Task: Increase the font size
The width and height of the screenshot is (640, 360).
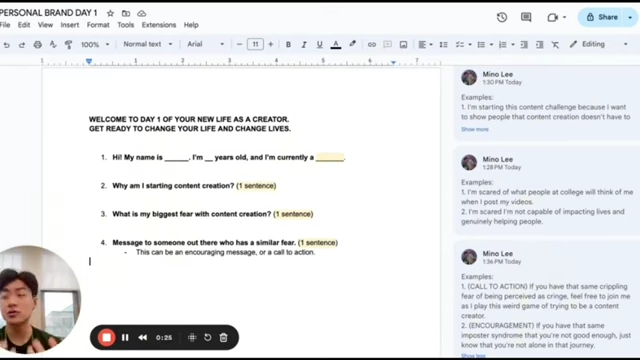Action: tap(271, 44)
